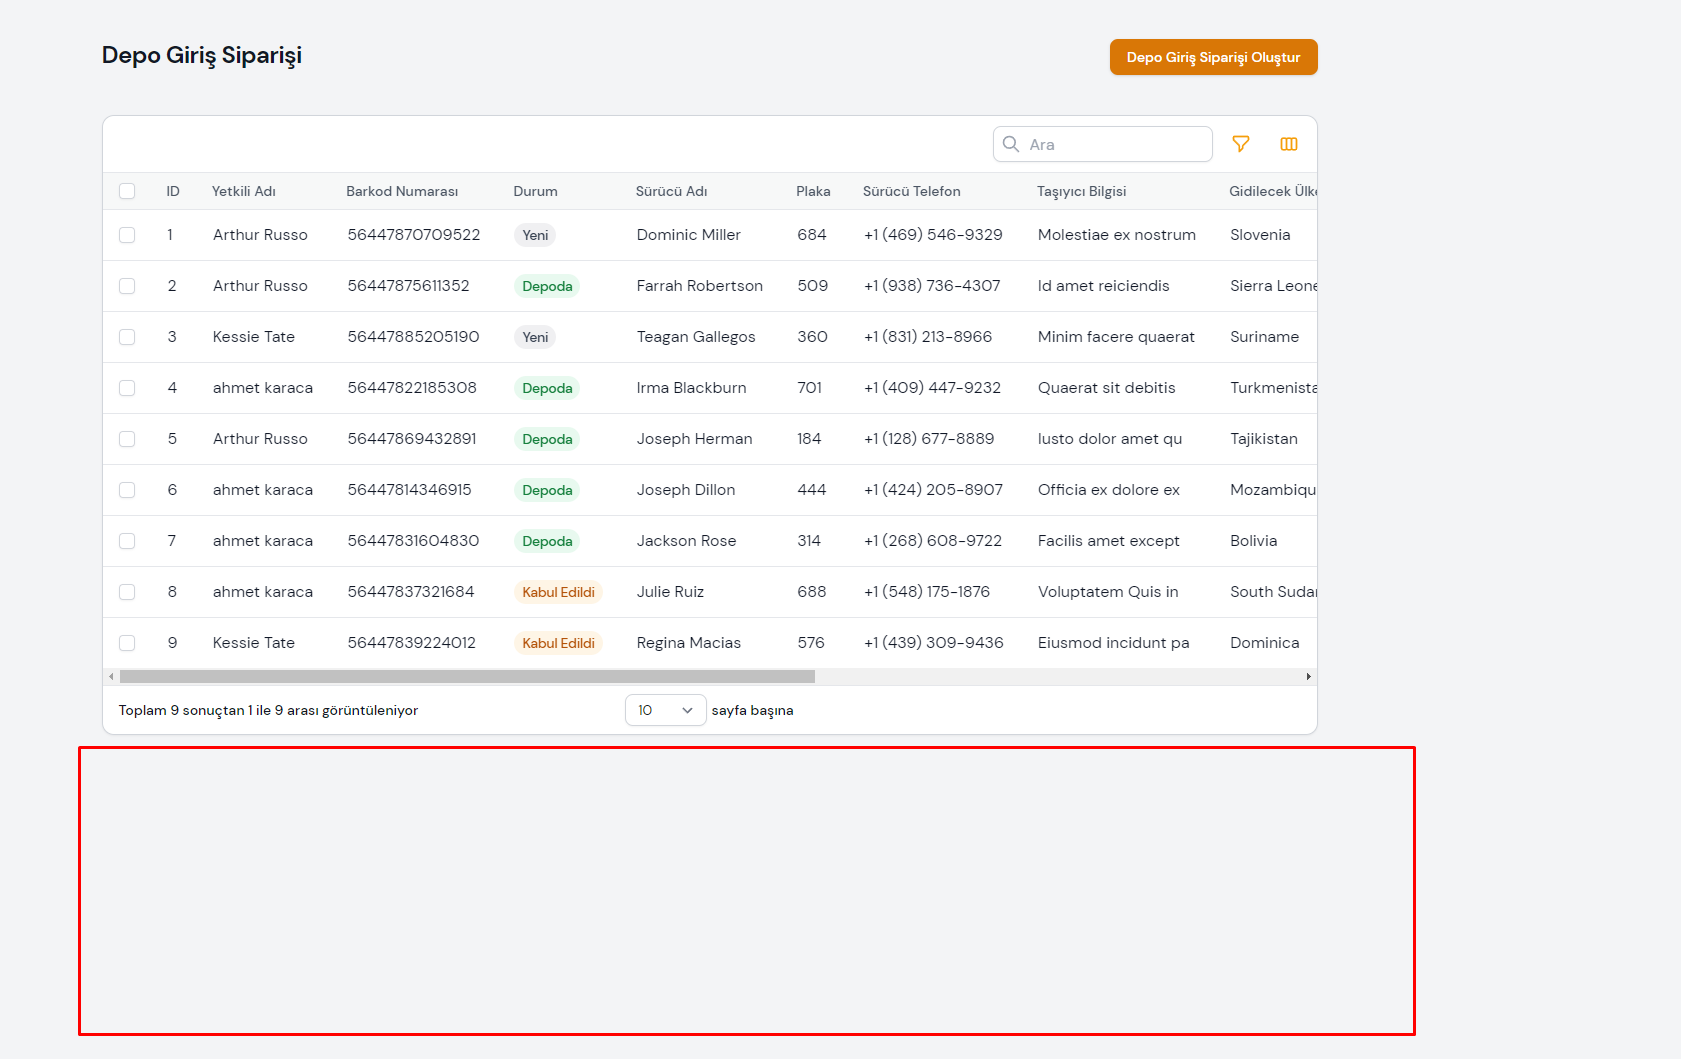Select the checkbox for Julie Ruiz row
Screen dimensions: 1681x1059
(127, 592)
